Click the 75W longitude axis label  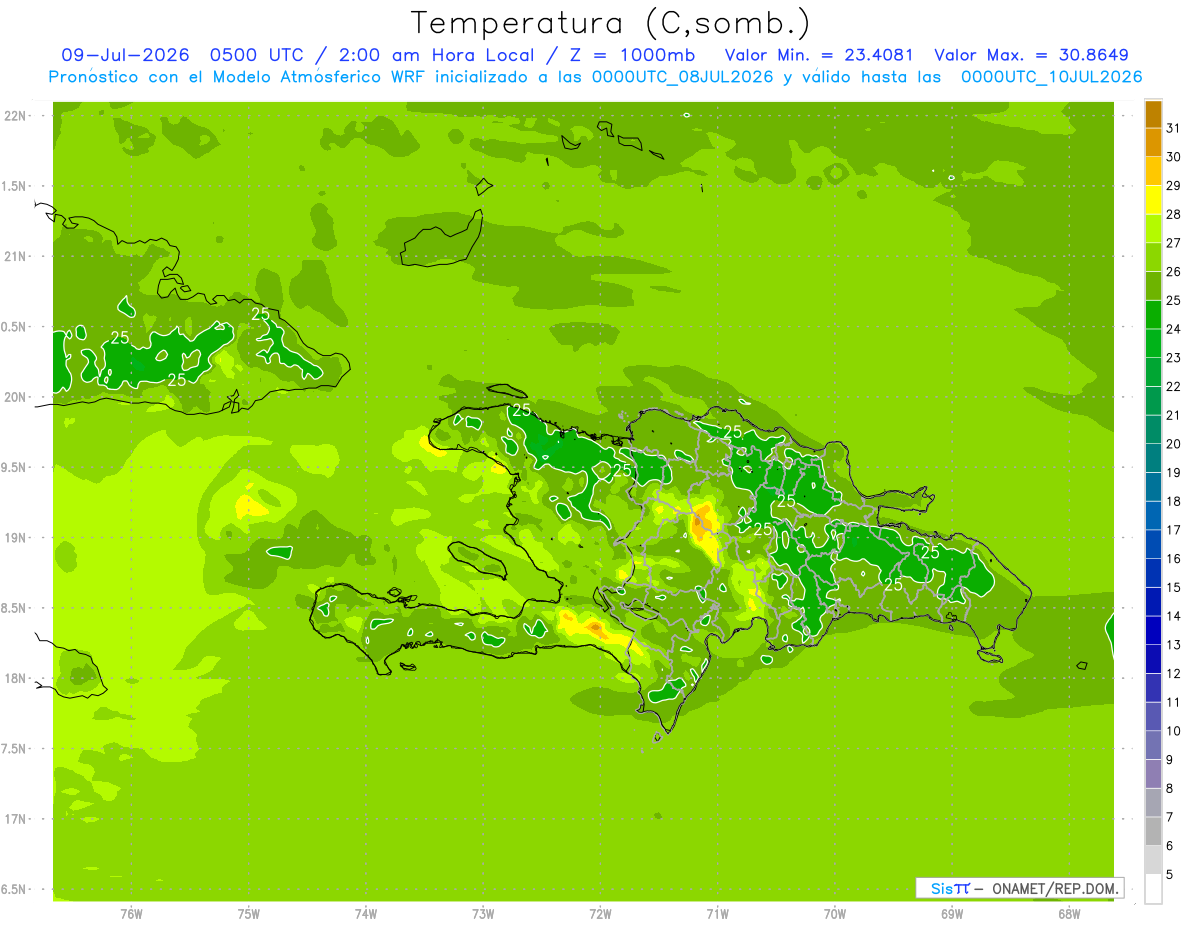(x=249, y=913)
